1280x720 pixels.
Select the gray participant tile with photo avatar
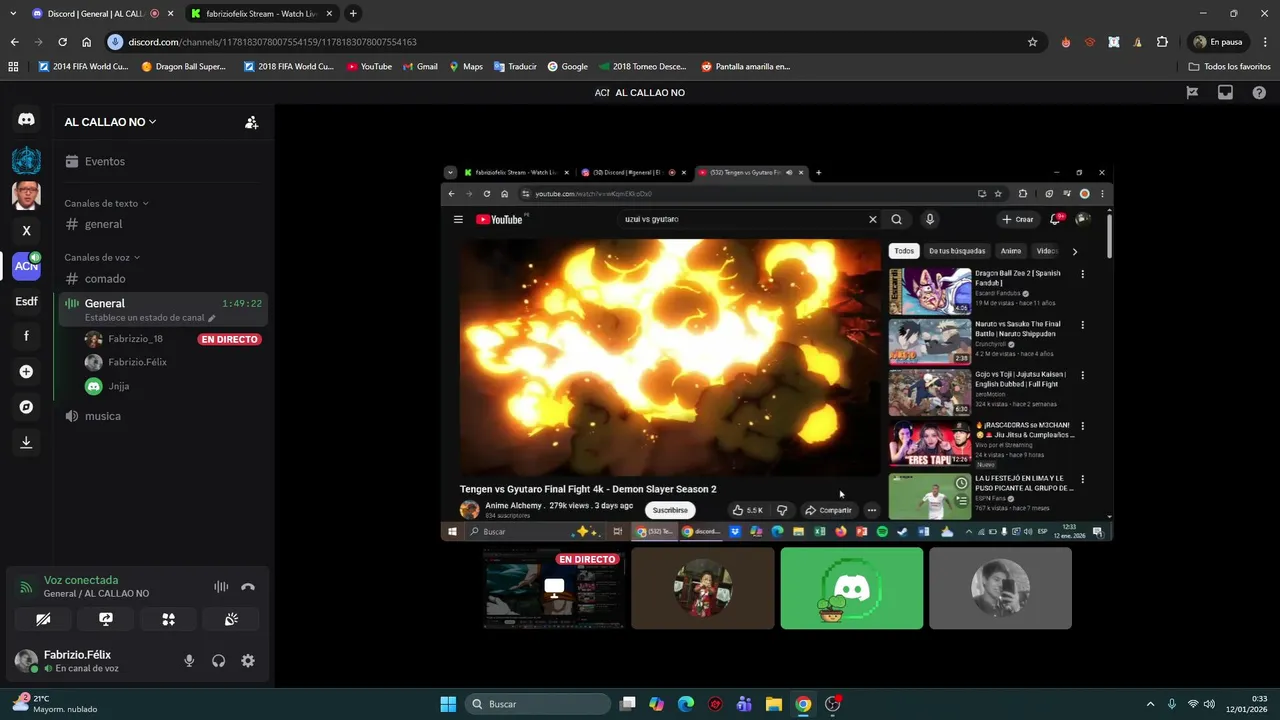pos(1000,588)
